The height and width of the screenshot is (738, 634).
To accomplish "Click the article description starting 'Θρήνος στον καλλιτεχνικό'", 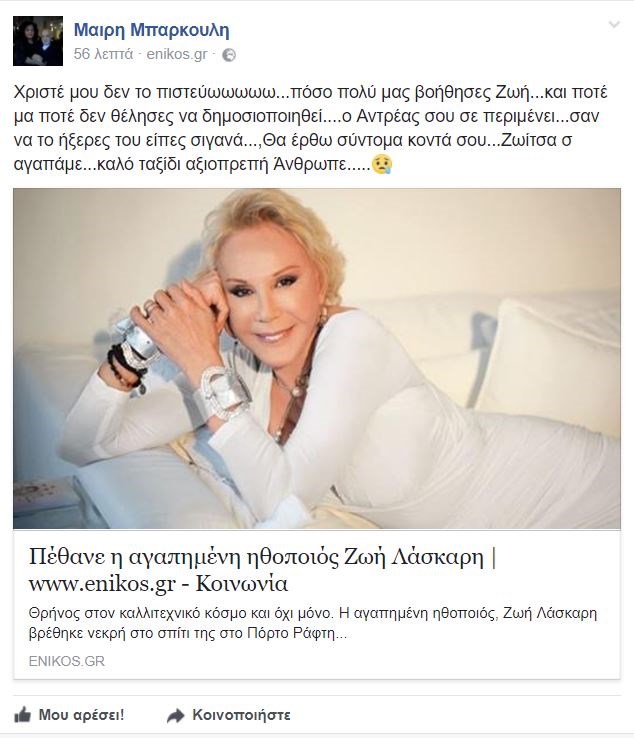I will click(313, 623).
